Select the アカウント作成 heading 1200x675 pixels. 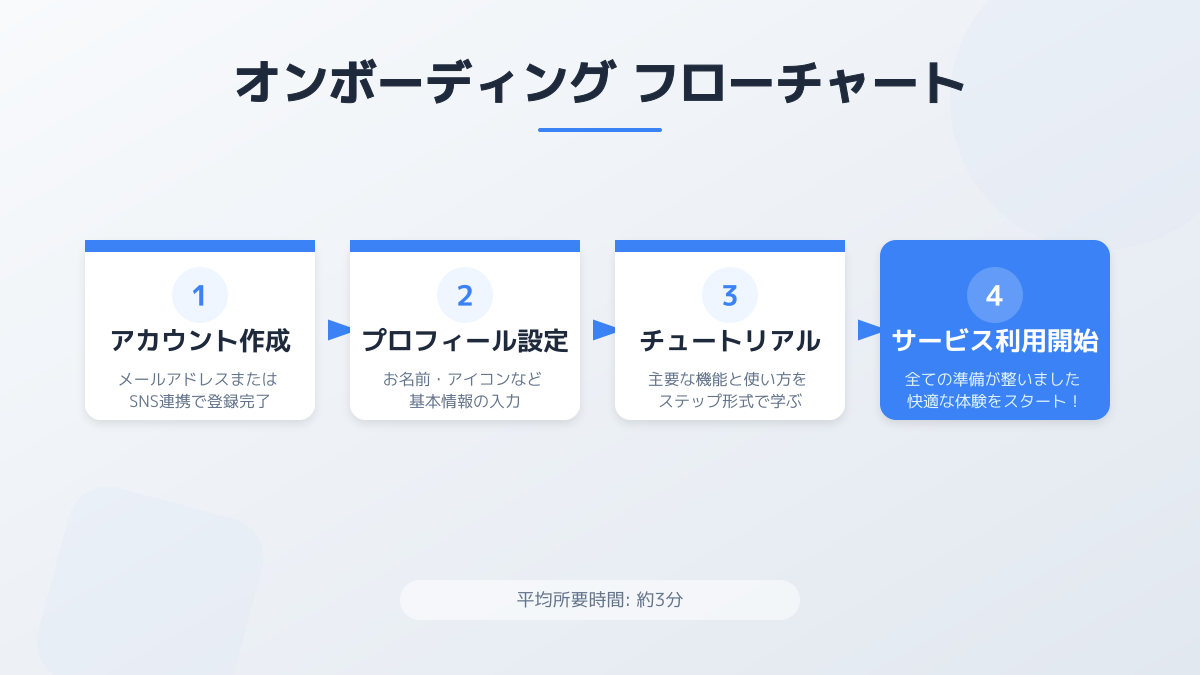coord(200,341)
